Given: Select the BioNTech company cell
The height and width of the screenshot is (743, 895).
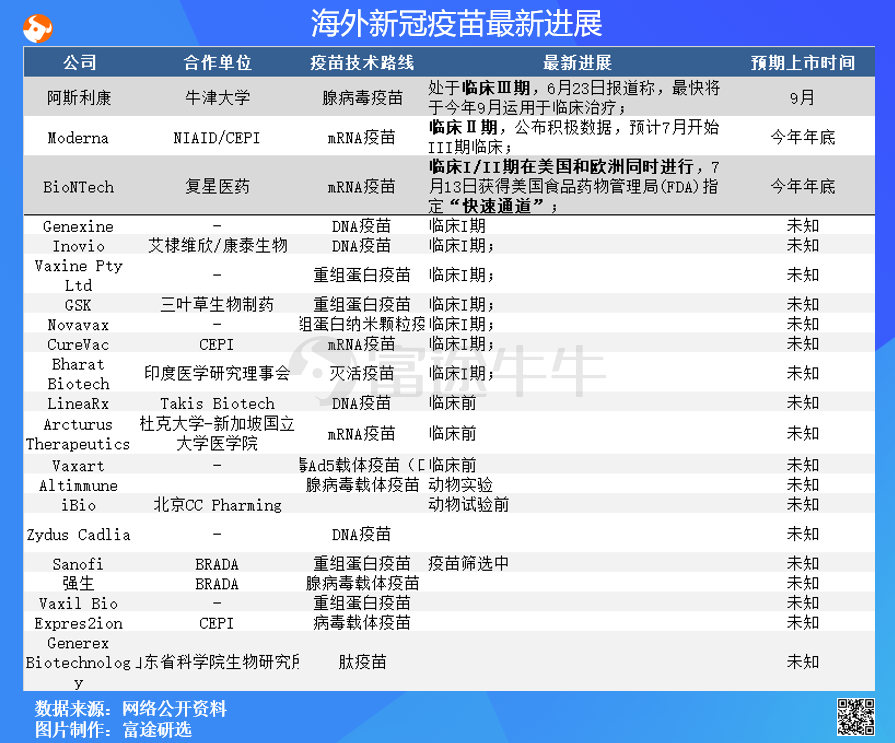Looking at the screenshot, I should (79, 187).
